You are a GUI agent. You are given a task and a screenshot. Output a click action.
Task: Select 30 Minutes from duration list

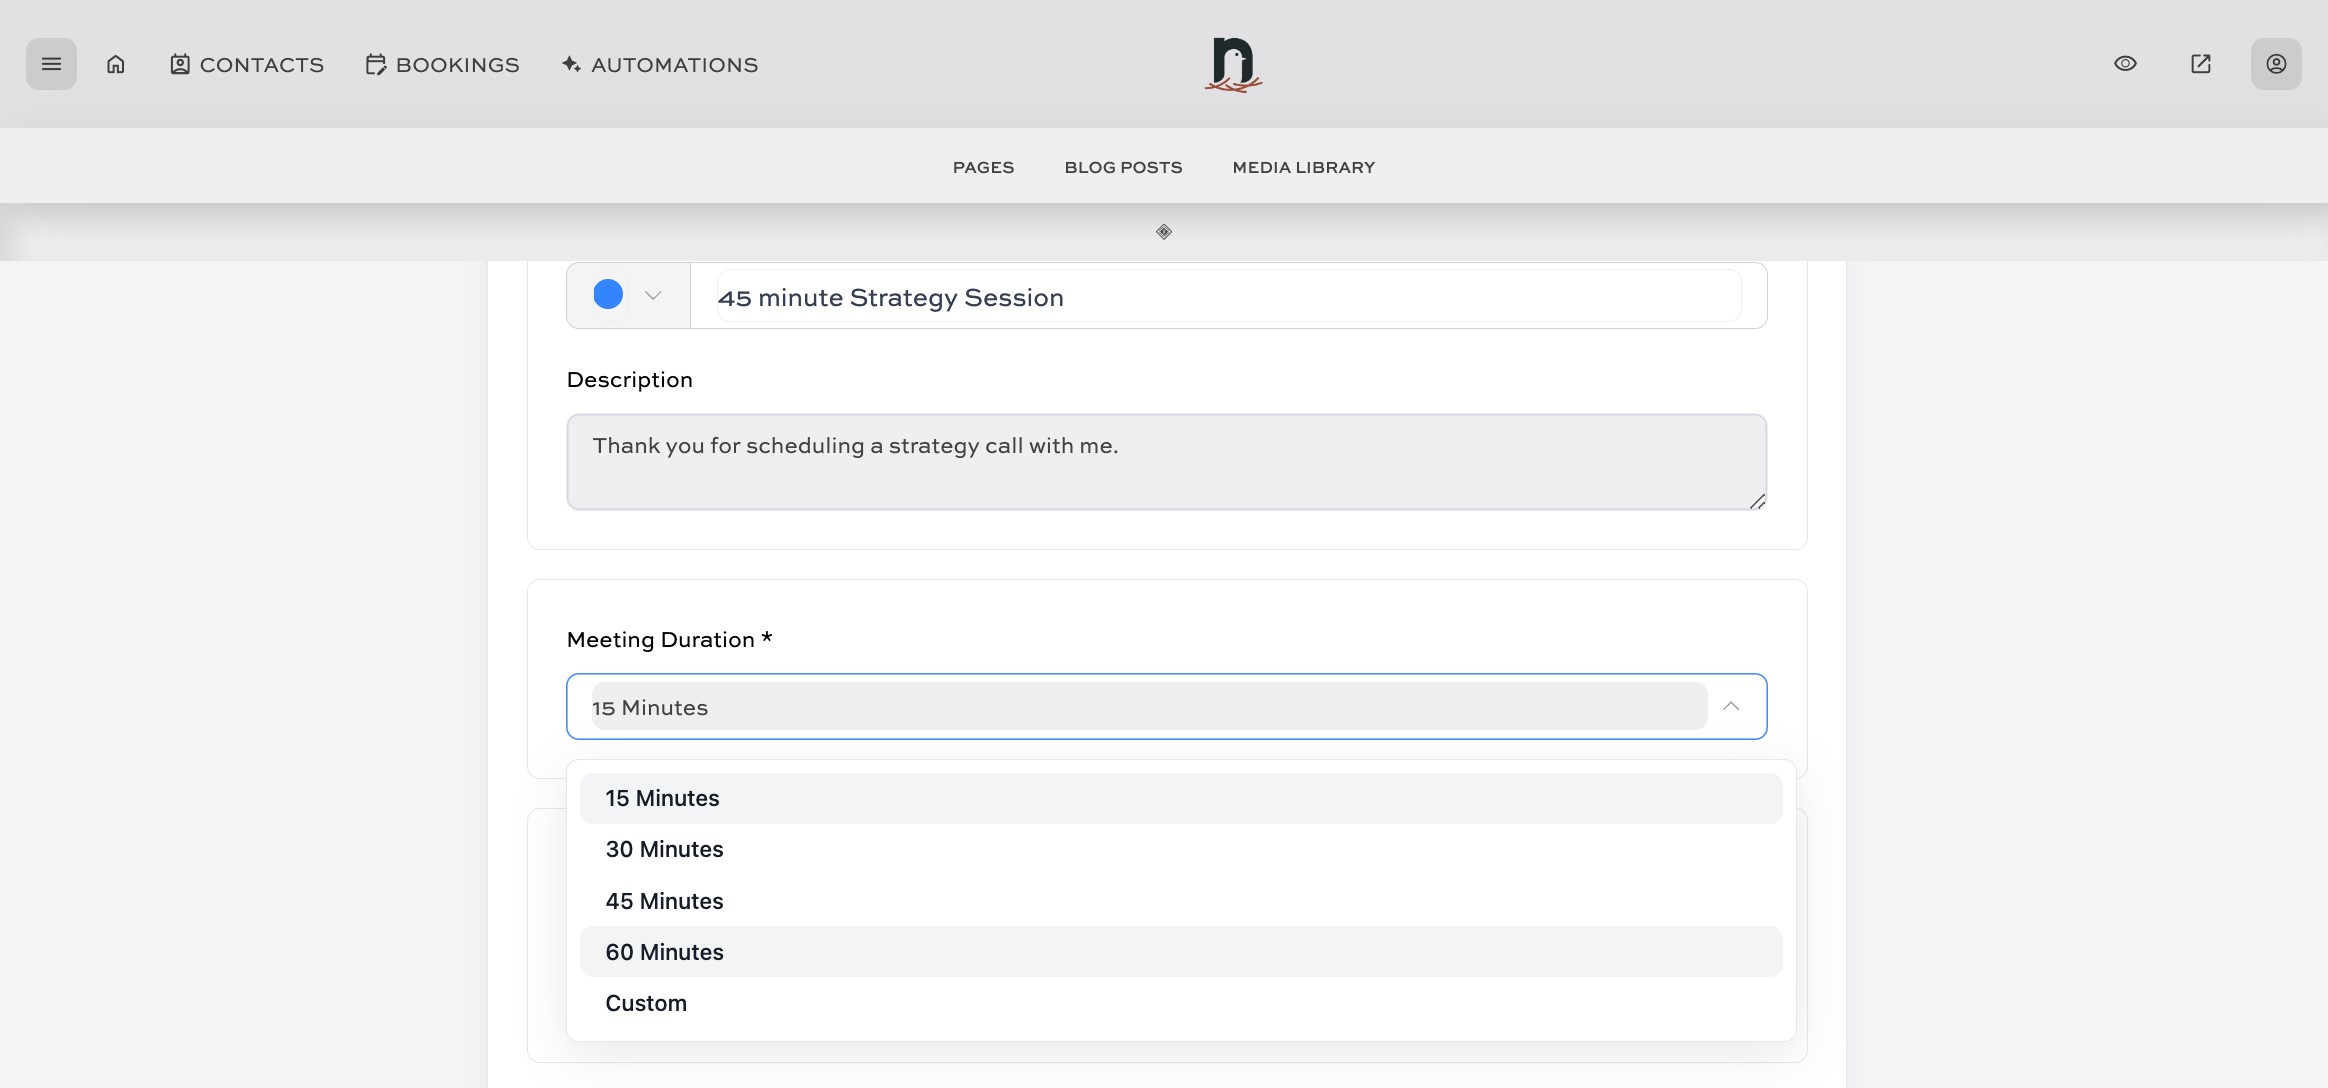[x=664, y=849]
